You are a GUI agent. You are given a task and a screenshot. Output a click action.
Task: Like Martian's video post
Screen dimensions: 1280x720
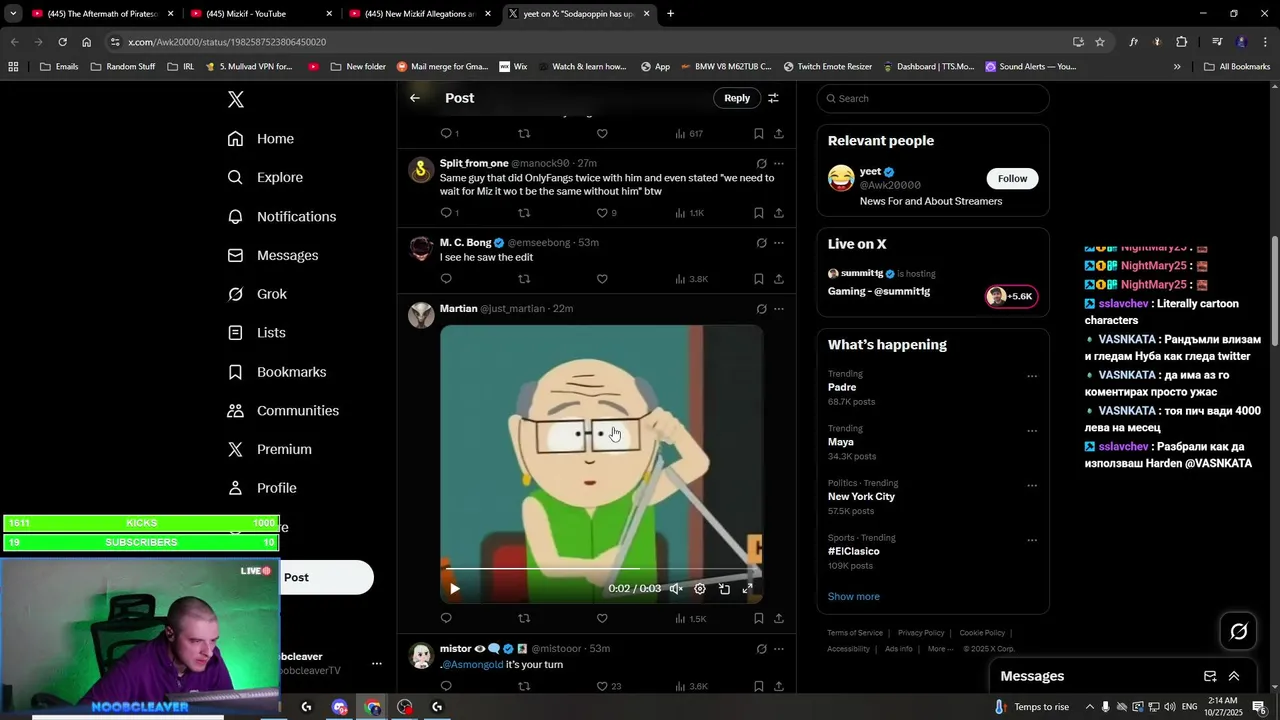click(x=602, y=619)
